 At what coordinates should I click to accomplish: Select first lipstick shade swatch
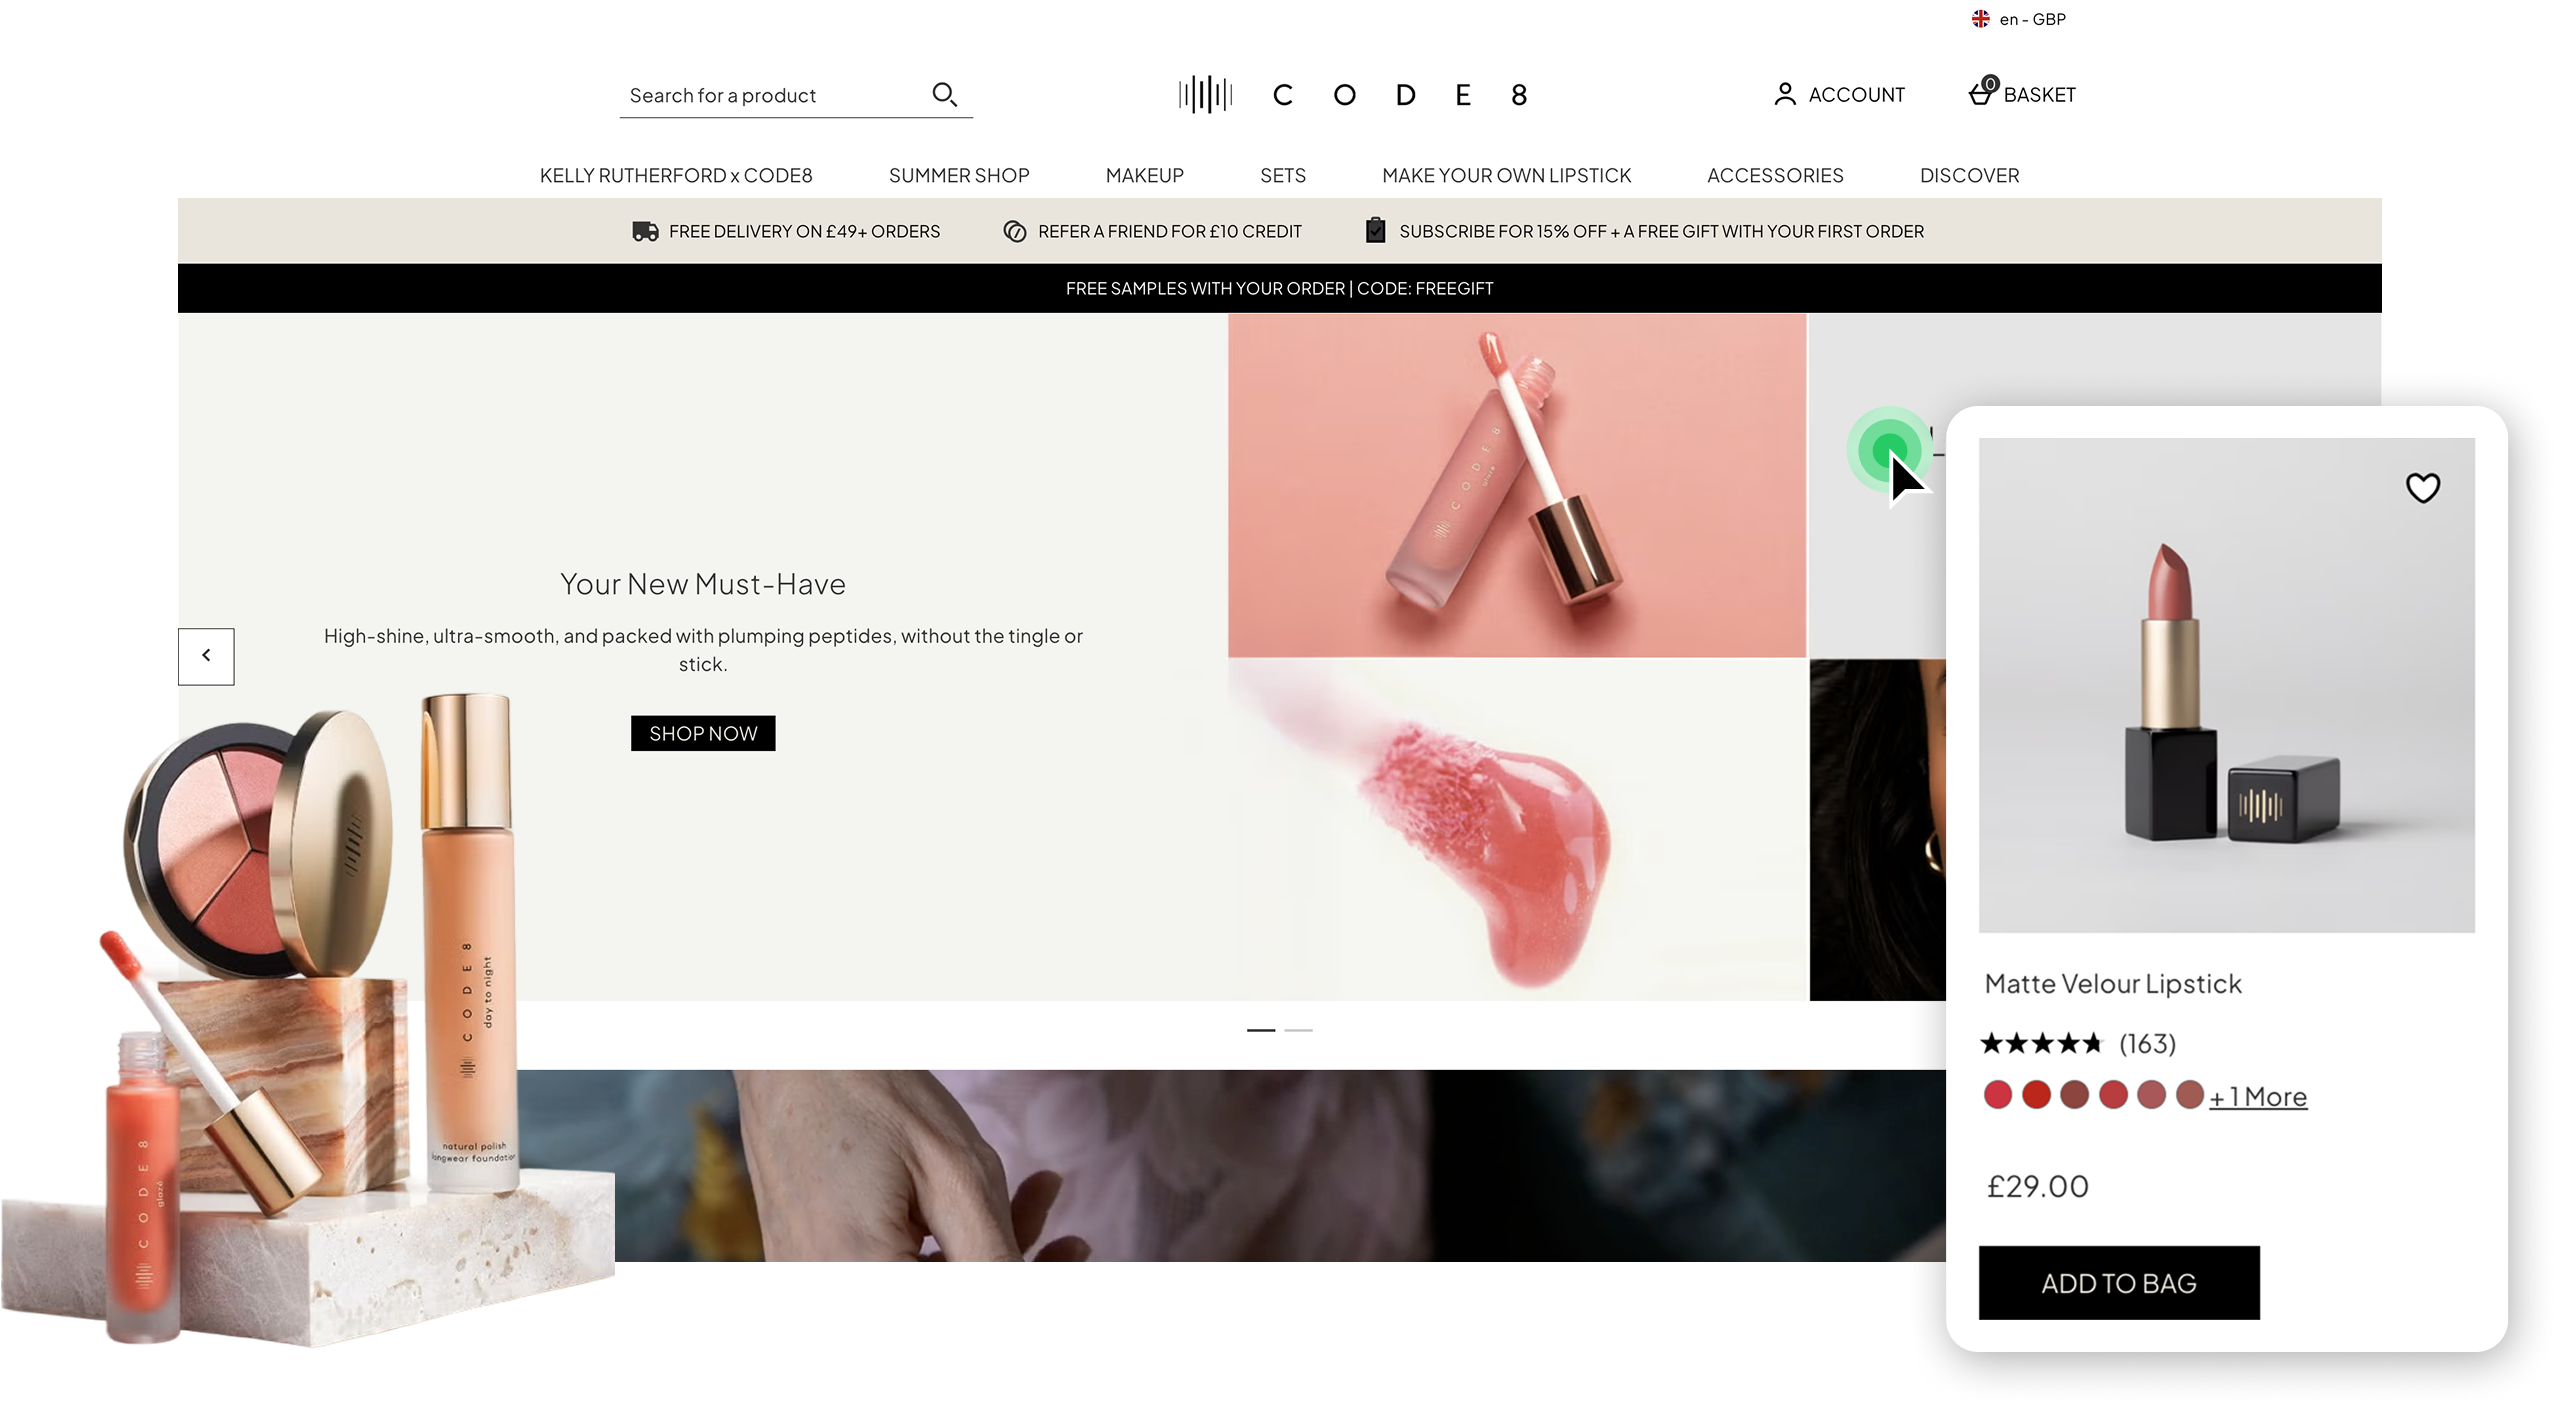[x=1997, y=1095]
